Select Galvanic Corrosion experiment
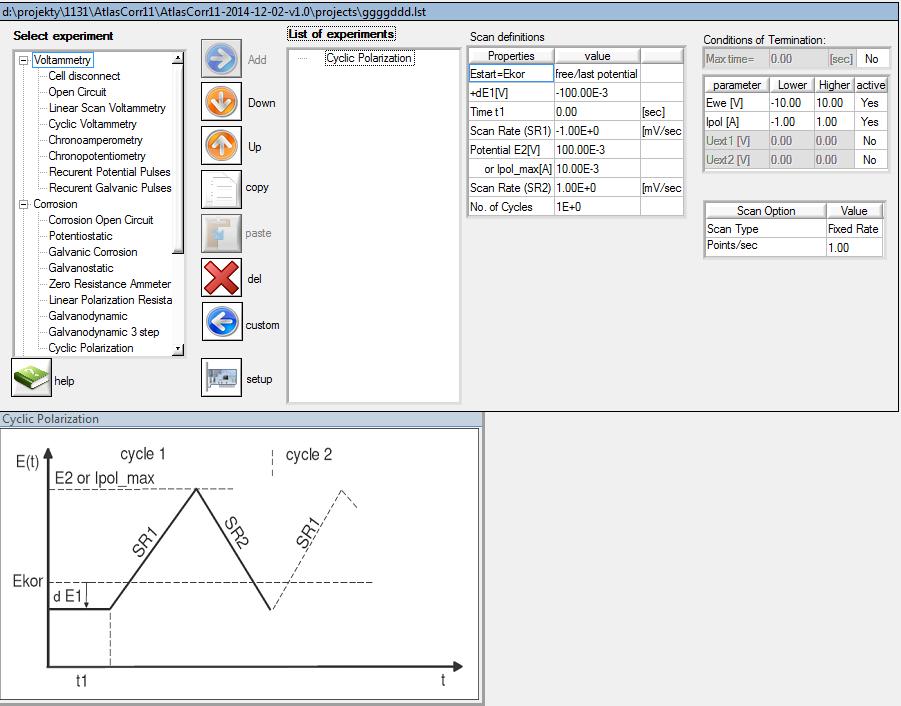 click(x=93, y=252)
